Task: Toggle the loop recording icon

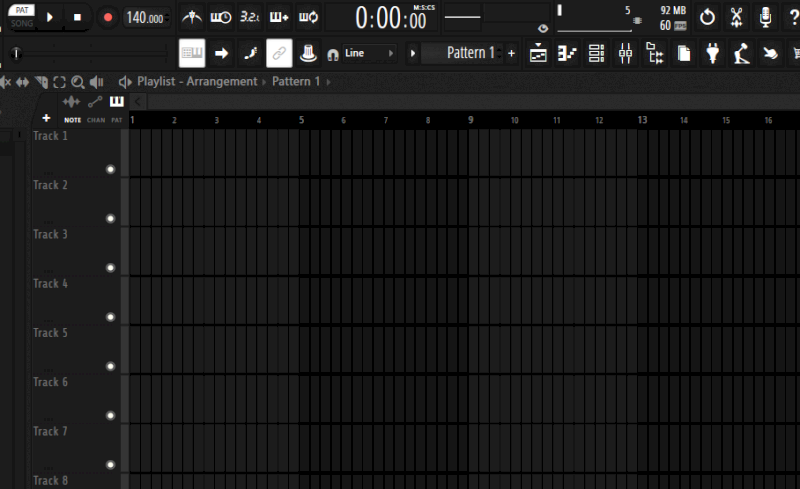Action: [308, 17]
